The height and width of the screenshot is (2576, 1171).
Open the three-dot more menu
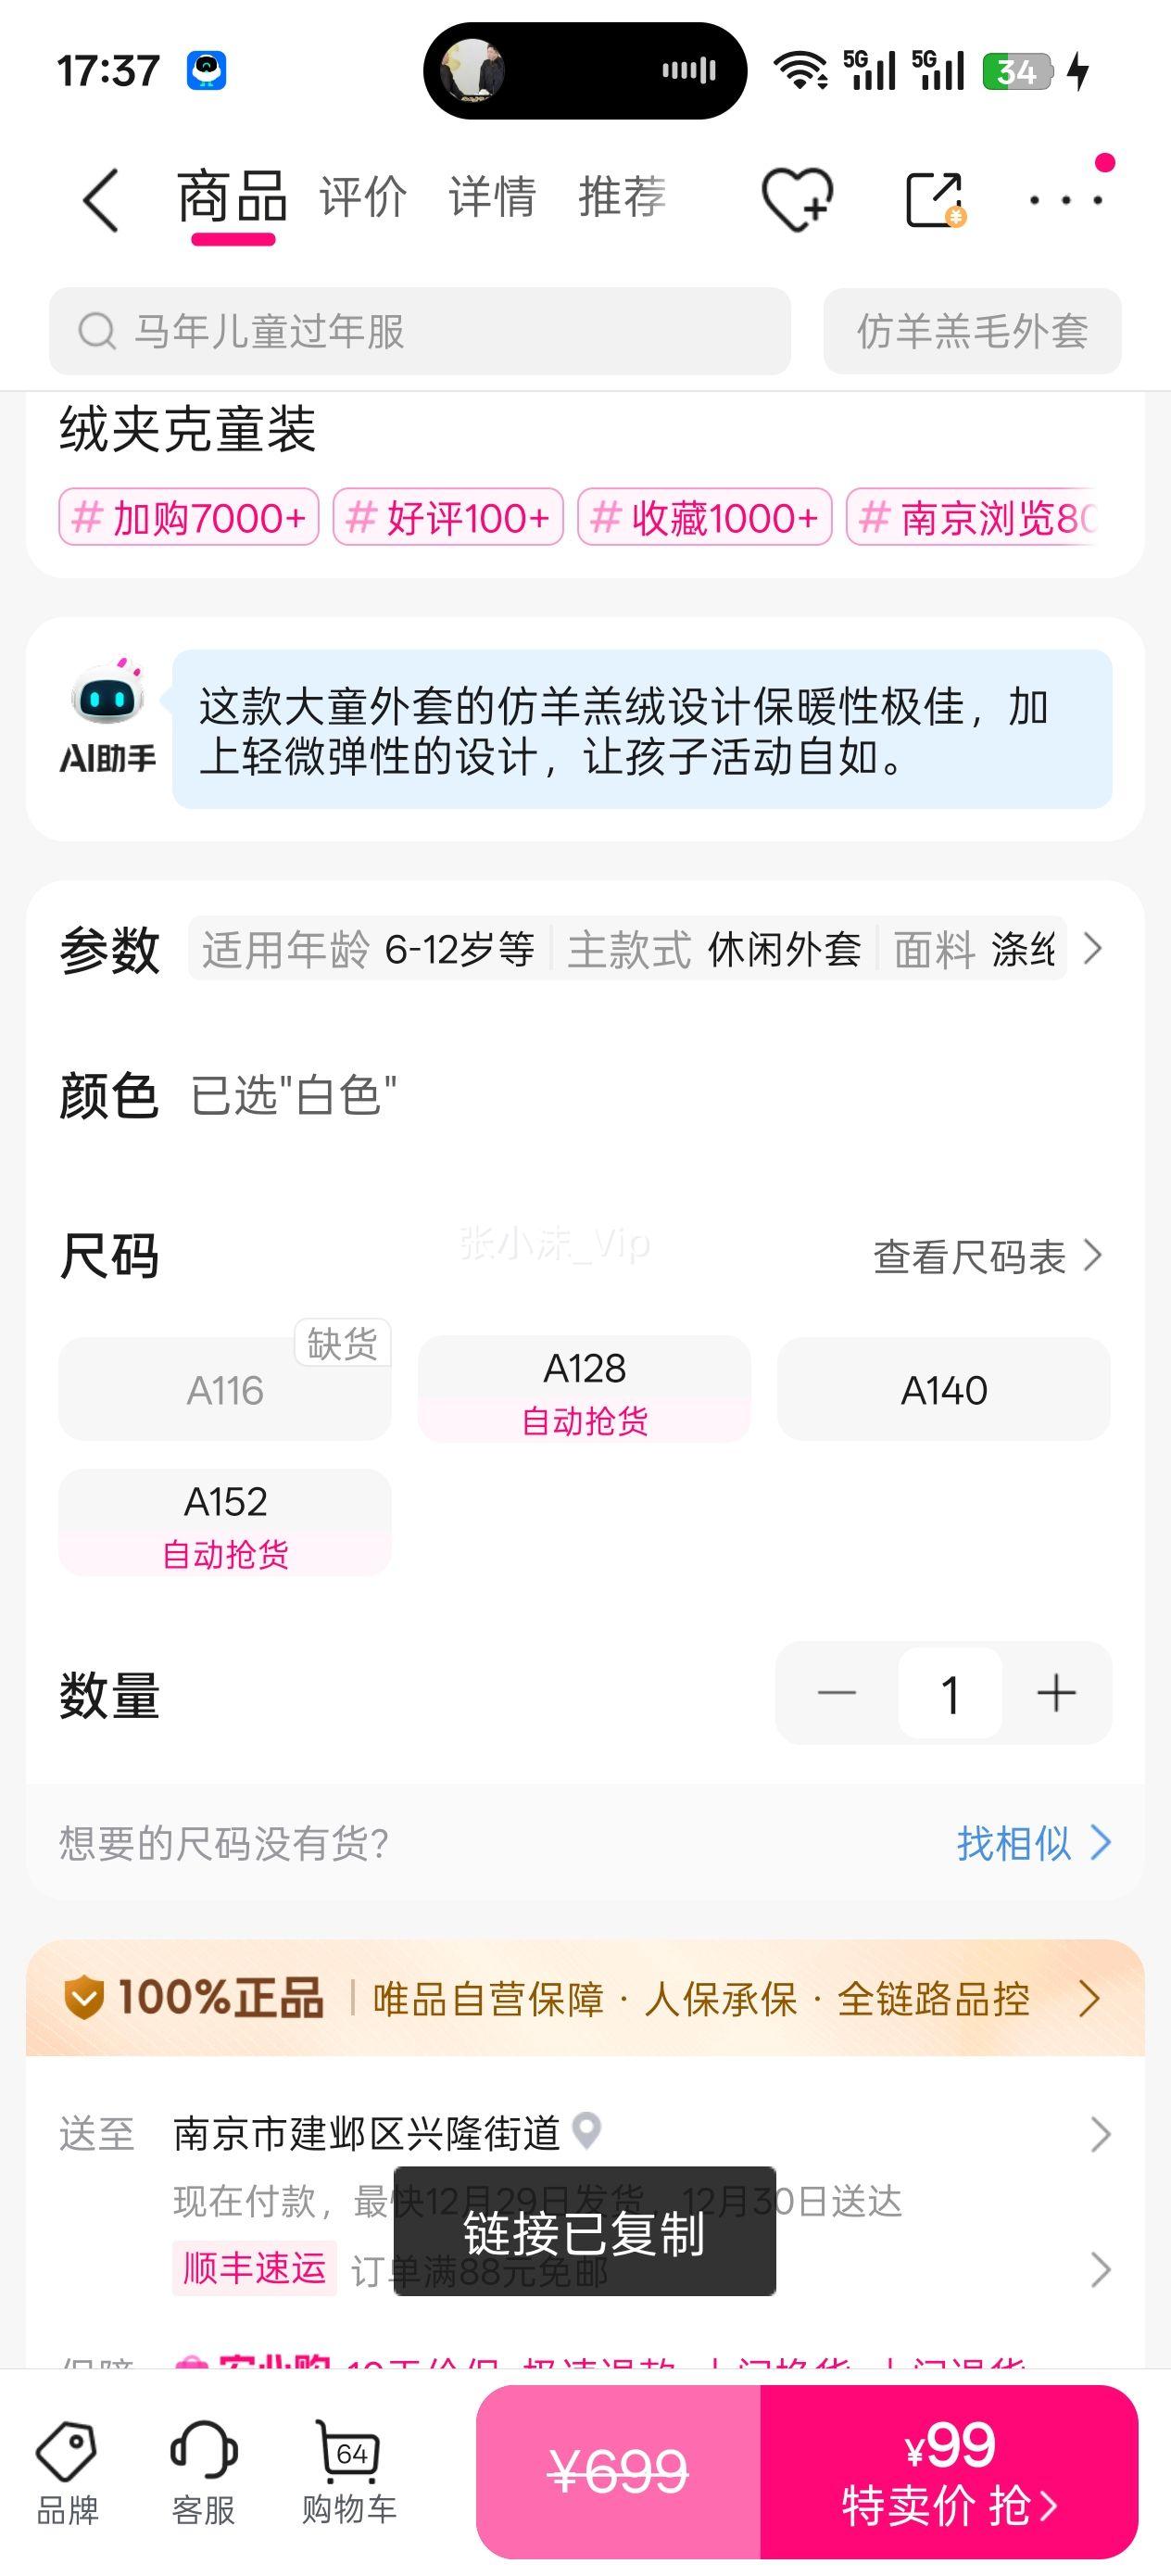coord(1066,200)
